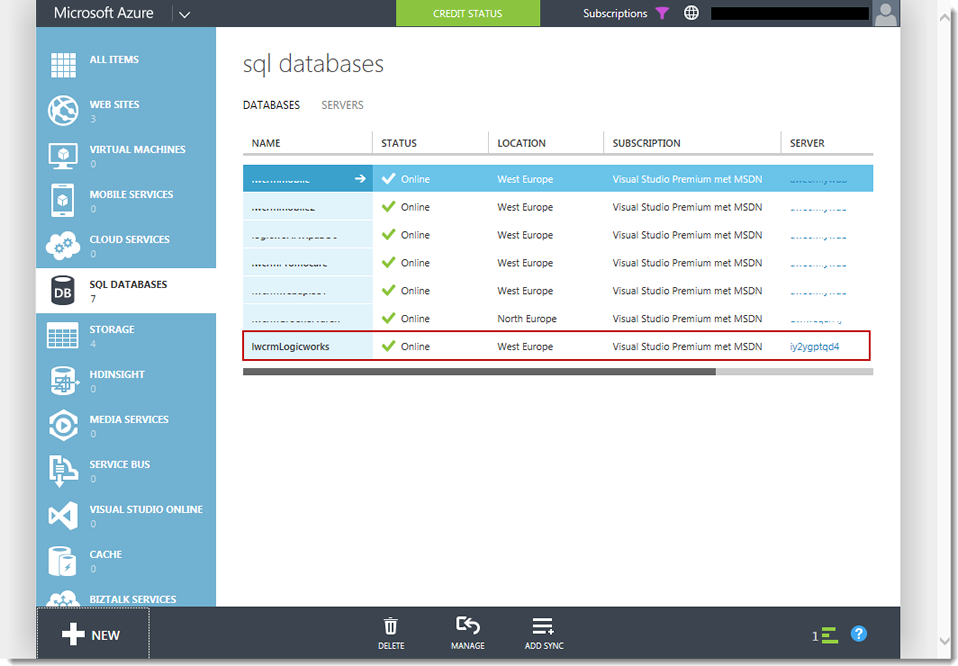This screenshot has height=666, width=958.
Task: Select the SQL Databases DB icon
Action: [63, 291]
